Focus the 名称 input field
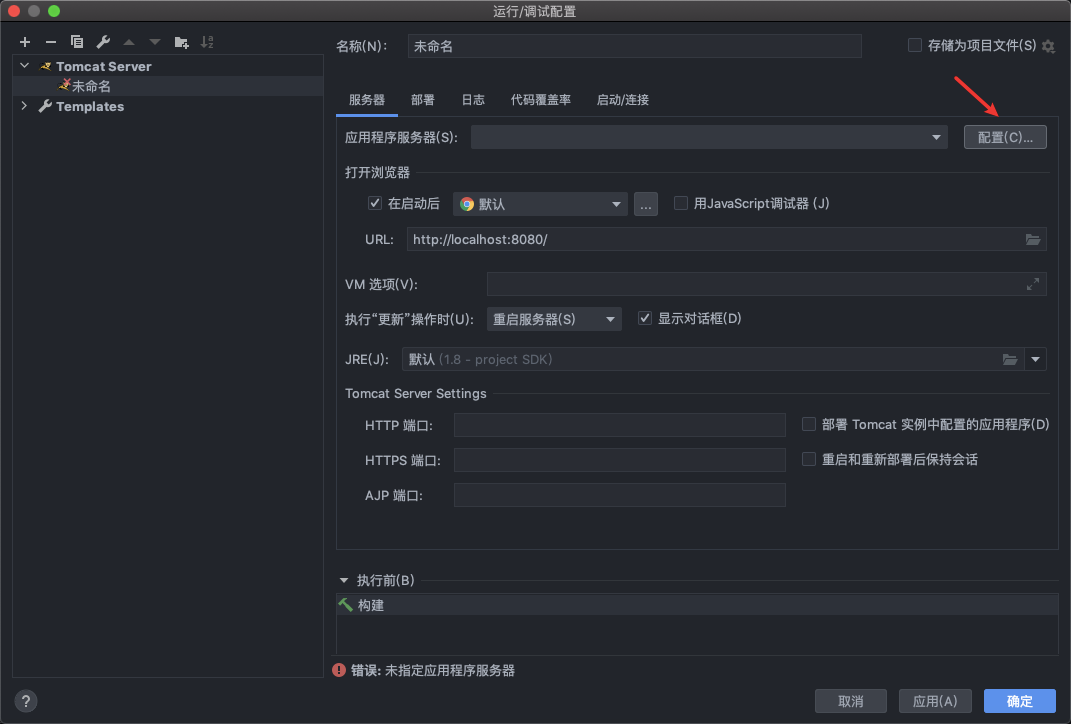 635,46
